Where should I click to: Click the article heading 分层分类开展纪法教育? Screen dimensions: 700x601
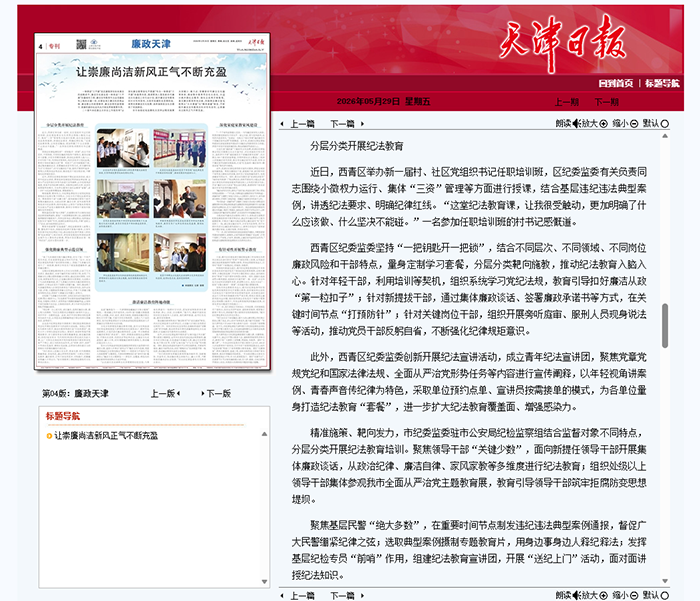[357, 146]
